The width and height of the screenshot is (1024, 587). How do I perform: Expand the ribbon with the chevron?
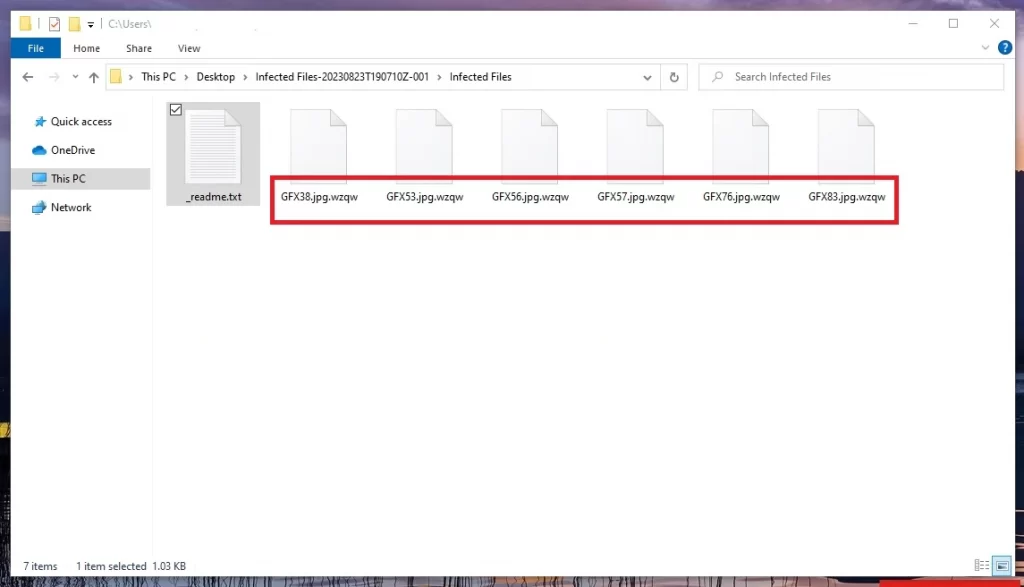[x=985, y=48]
